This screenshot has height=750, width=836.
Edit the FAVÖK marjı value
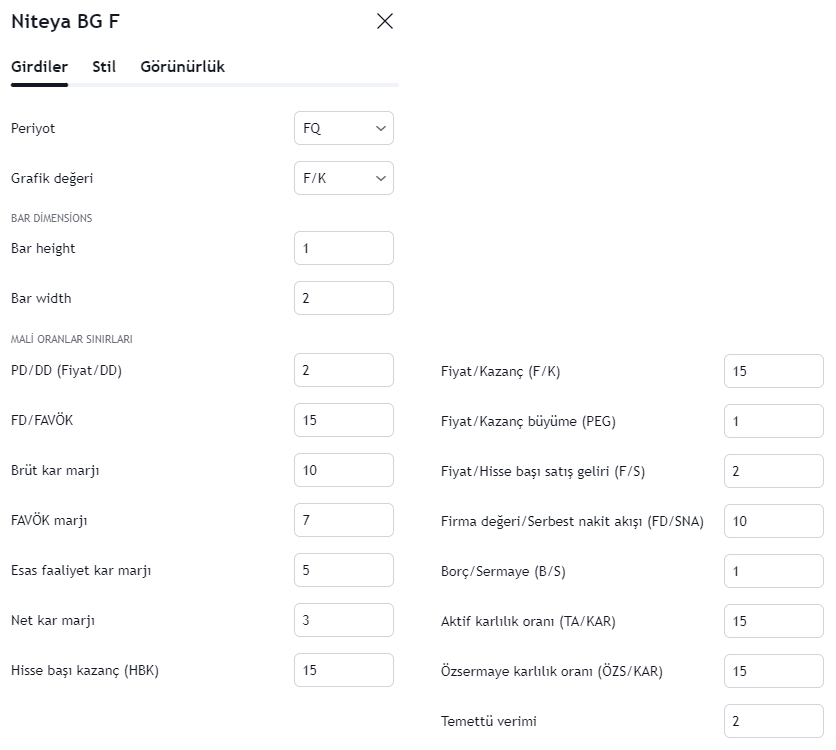pos(343,520)
